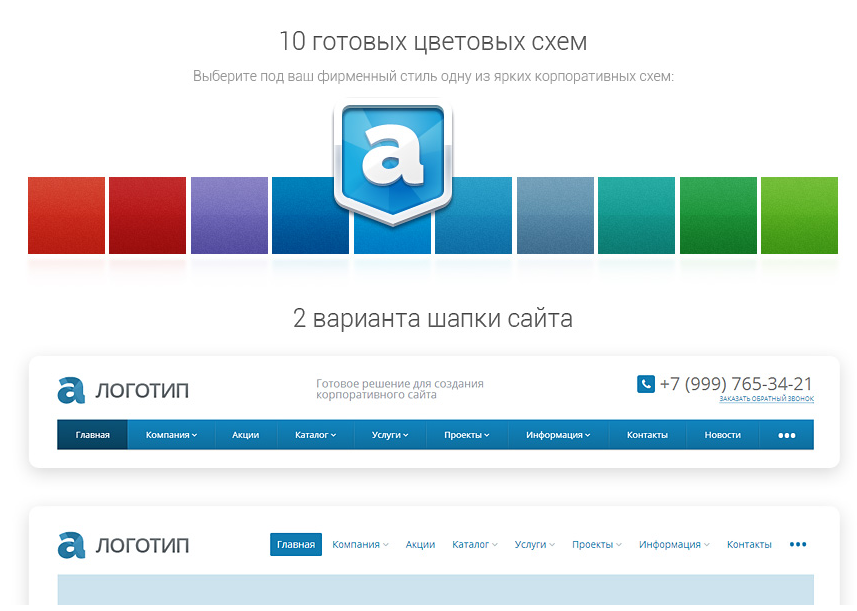Click the Заказать обратный звонок link
Screen dimensions: 857x611
766,399
